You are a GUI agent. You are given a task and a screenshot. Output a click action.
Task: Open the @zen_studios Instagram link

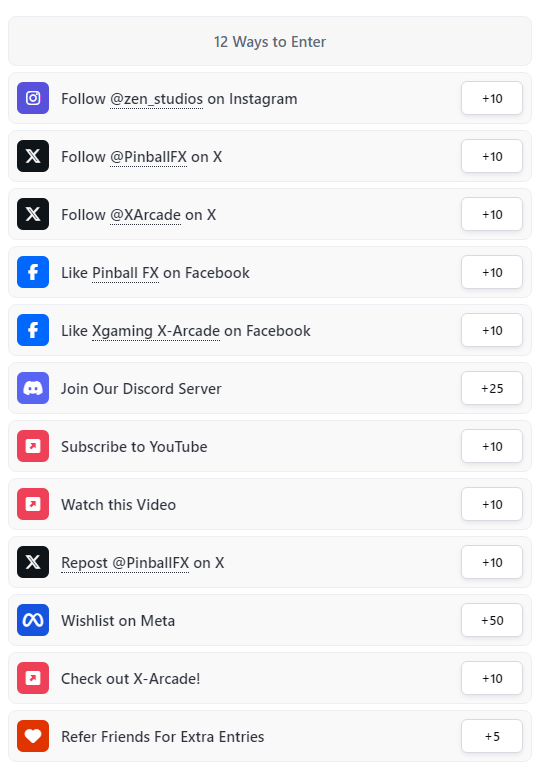point(156,99)
